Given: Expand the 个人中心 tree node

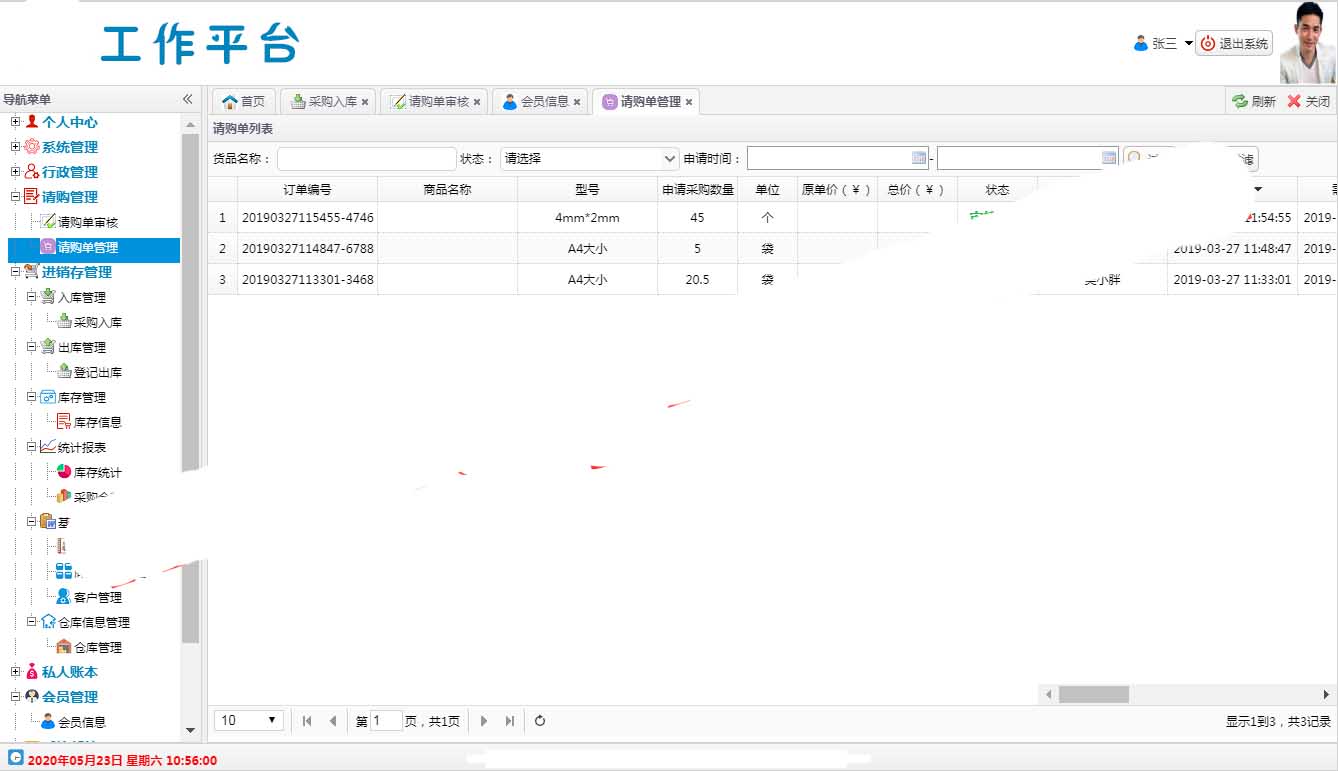Looking at the screenshot, I should pos(15,122).
